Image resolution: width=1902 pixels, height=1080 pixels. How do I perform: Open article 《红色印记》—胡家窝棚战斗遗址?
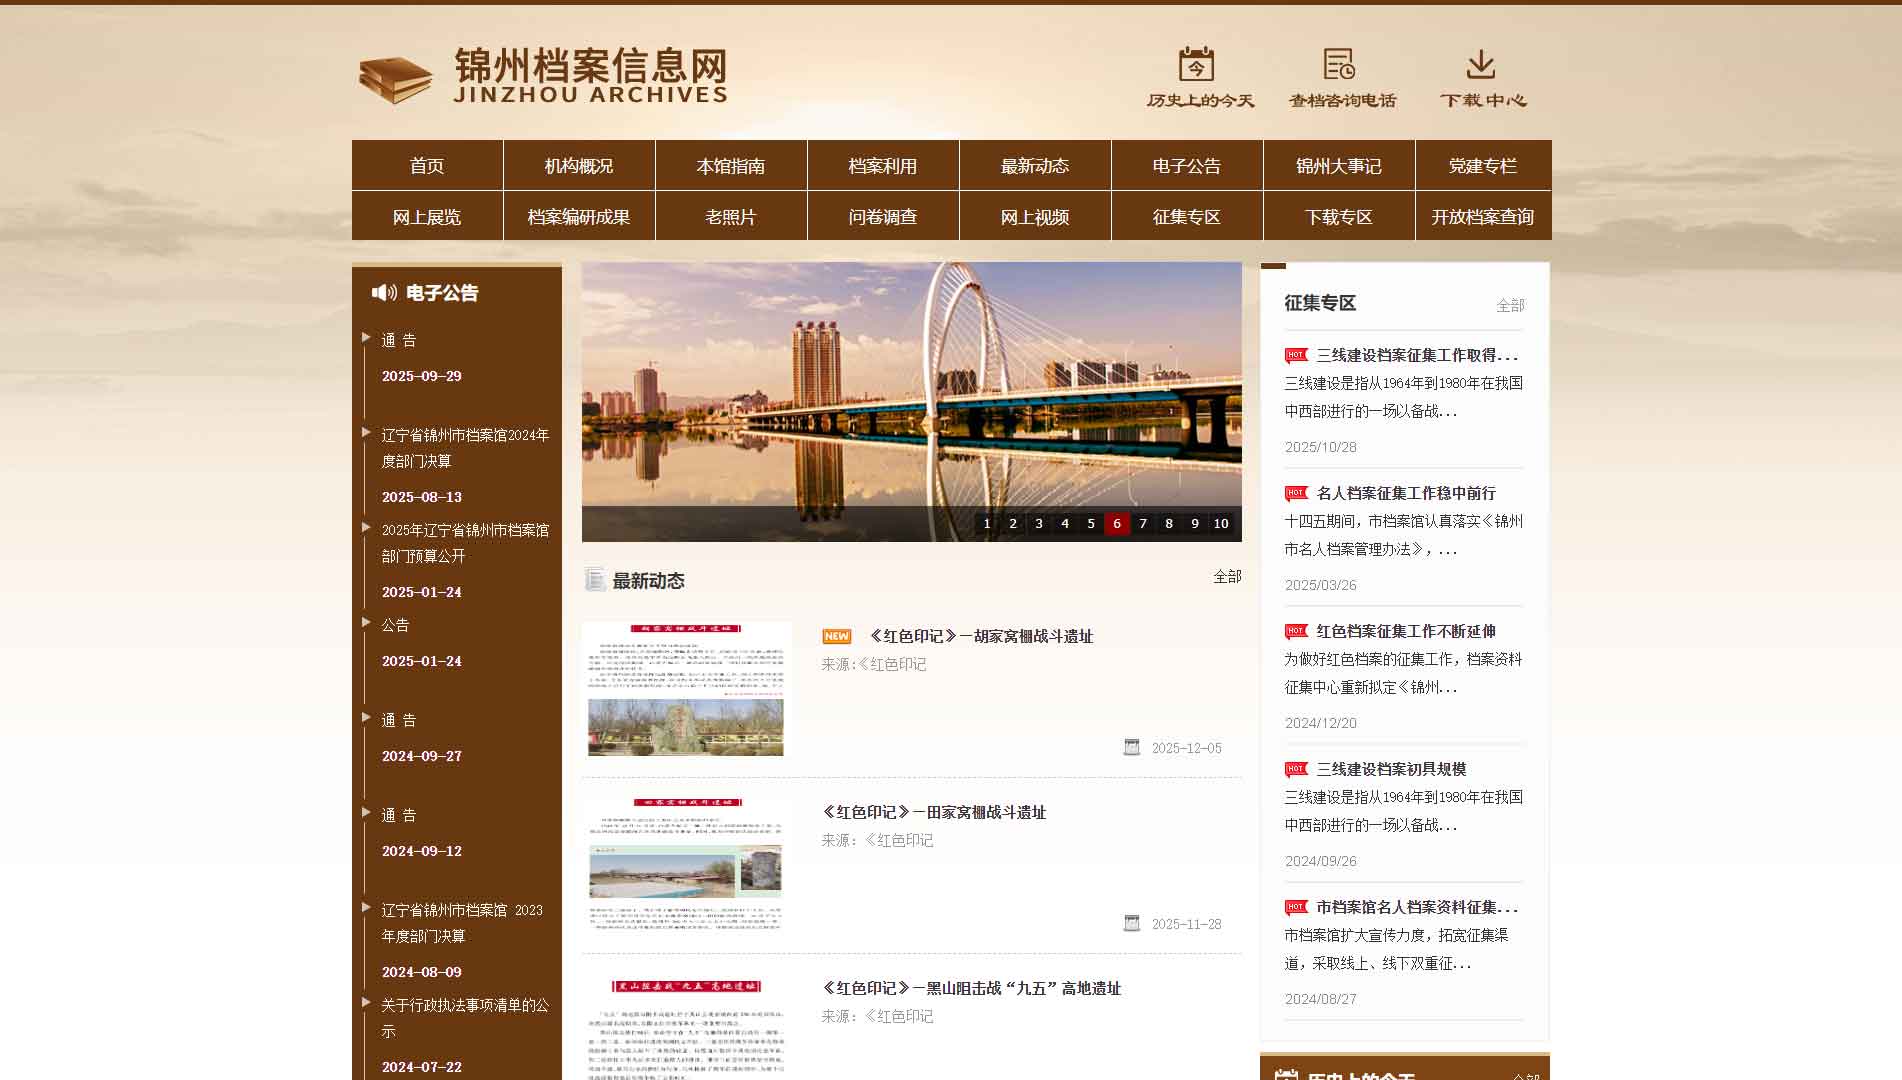click(981, 636)
